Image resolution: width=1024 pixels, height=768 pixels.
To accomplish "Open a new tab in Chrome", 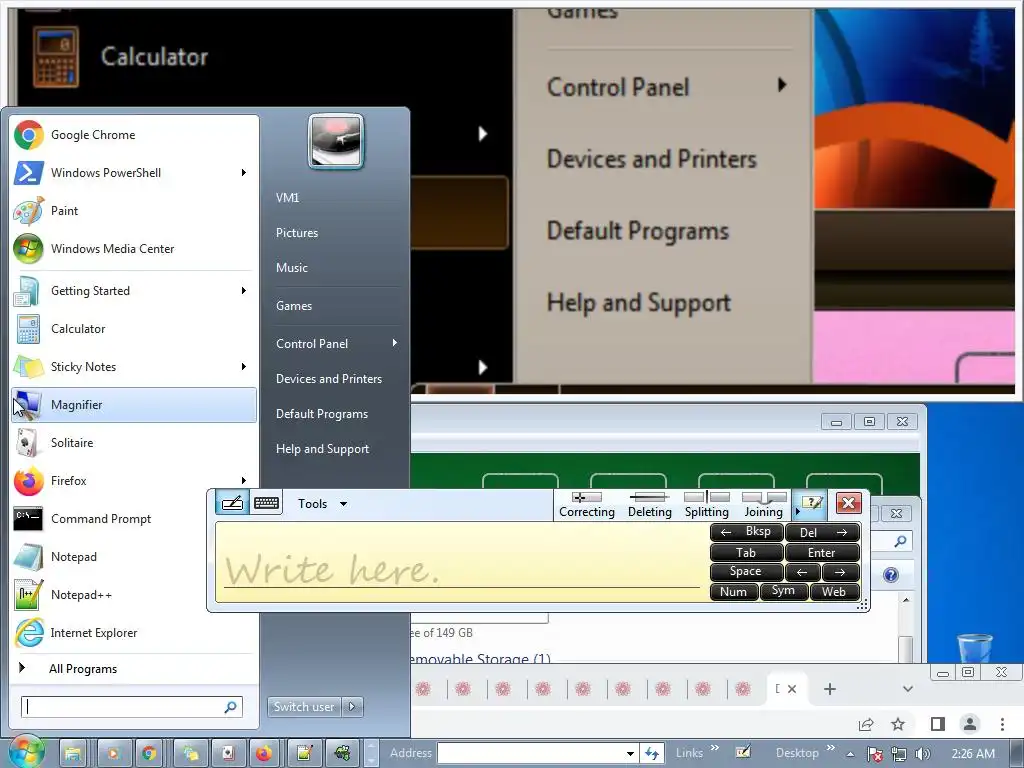I will pyautogui.click(x=829, y=689).
